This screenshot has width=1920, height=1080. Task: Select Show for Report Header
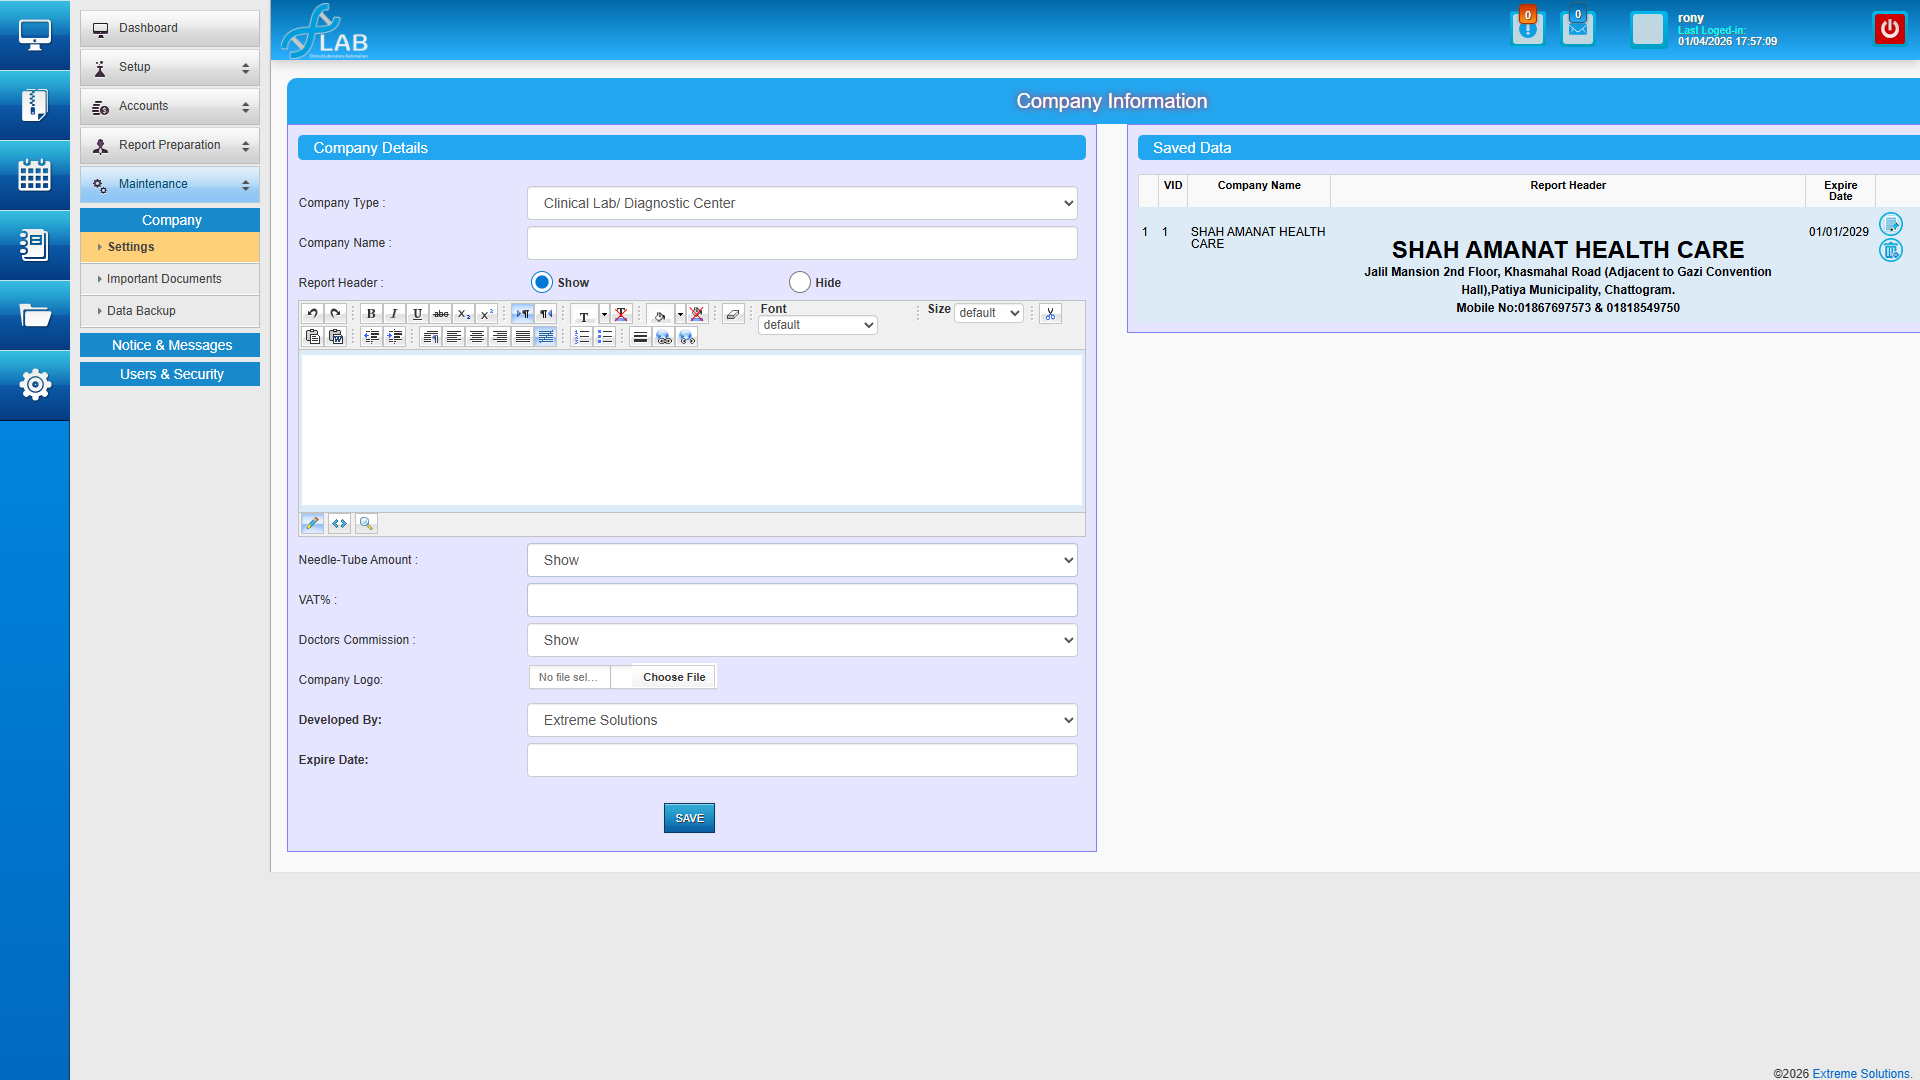tap(542, 282)
